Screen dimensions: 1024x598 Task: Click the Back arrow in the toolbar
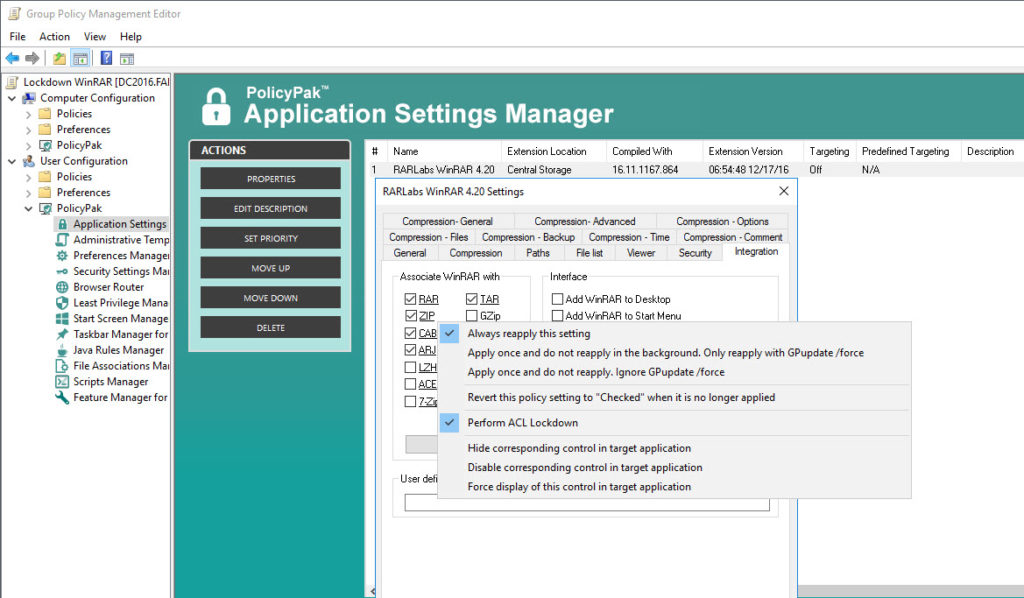point(12,58)
